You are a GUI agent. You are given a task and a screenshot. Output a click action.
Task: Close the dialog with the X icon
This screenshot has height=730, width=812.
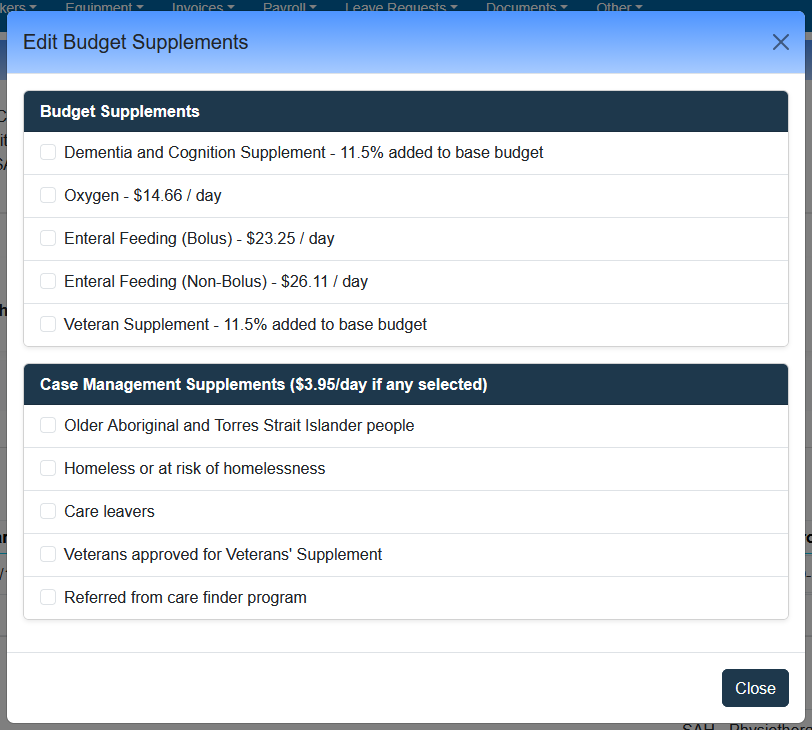(x=780, y=42)
